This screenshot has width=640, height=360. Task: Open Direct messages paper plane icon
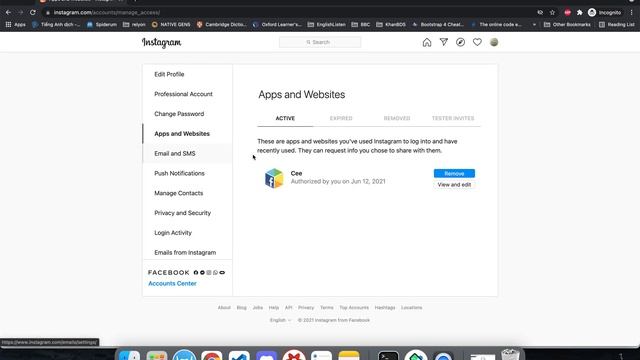(444, 42)
